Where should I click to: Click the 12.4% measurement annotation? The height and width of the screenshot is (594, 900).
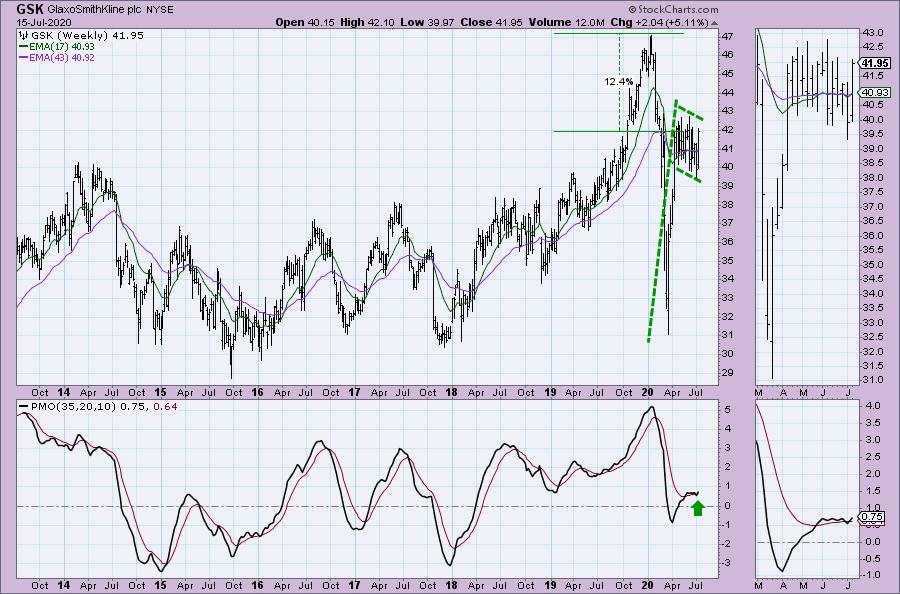(x=619, y=82)
